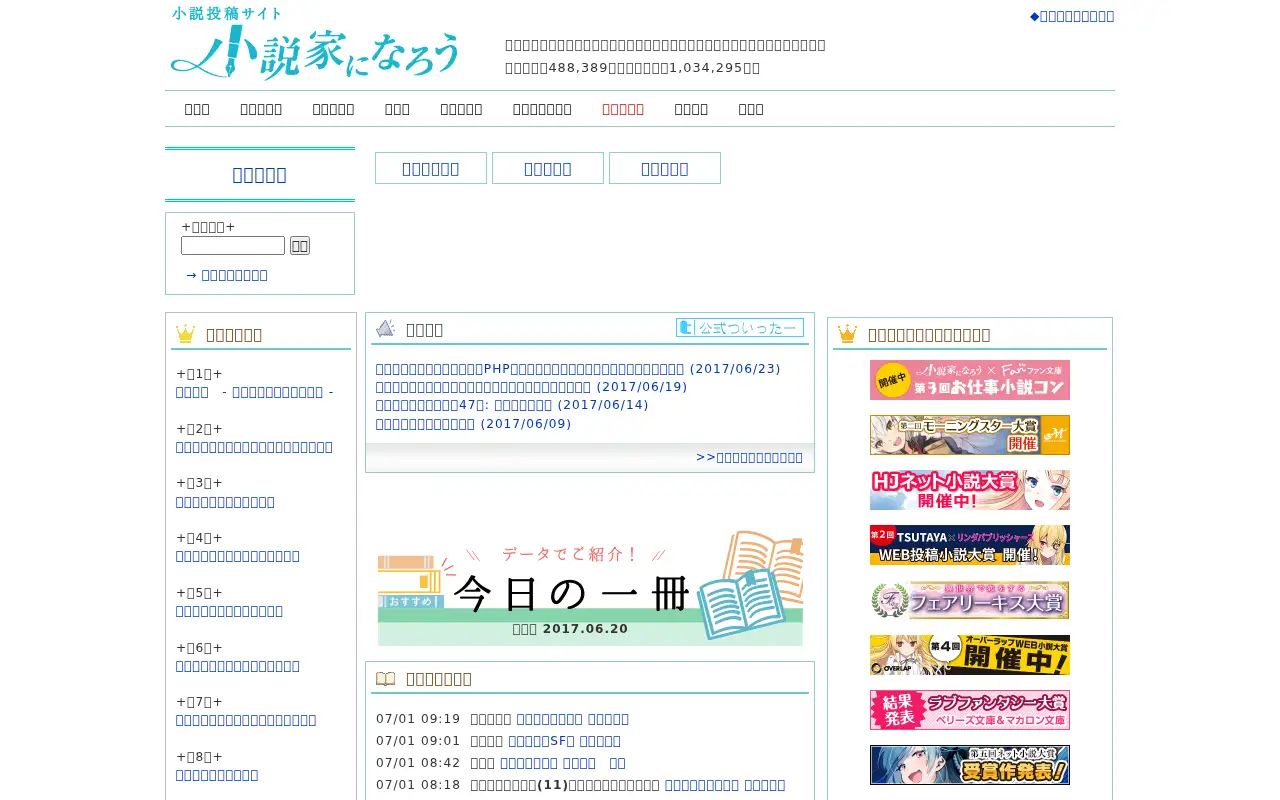Open the ラブファンタジー大賞 results banner
This screenshot has height=800, width=1280.
pyautogui.click(x=970, y=710)
